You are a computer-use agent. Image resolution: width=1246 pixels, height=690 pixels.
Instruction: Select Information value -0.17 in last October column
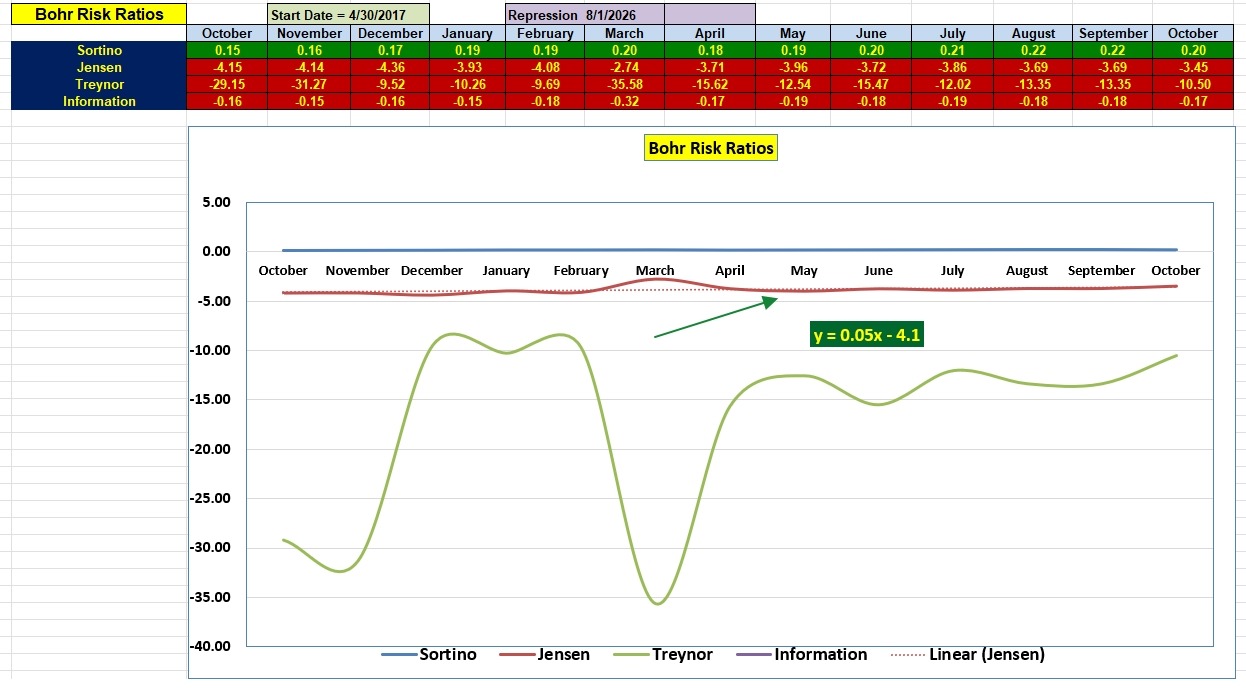pos(1193,101)
